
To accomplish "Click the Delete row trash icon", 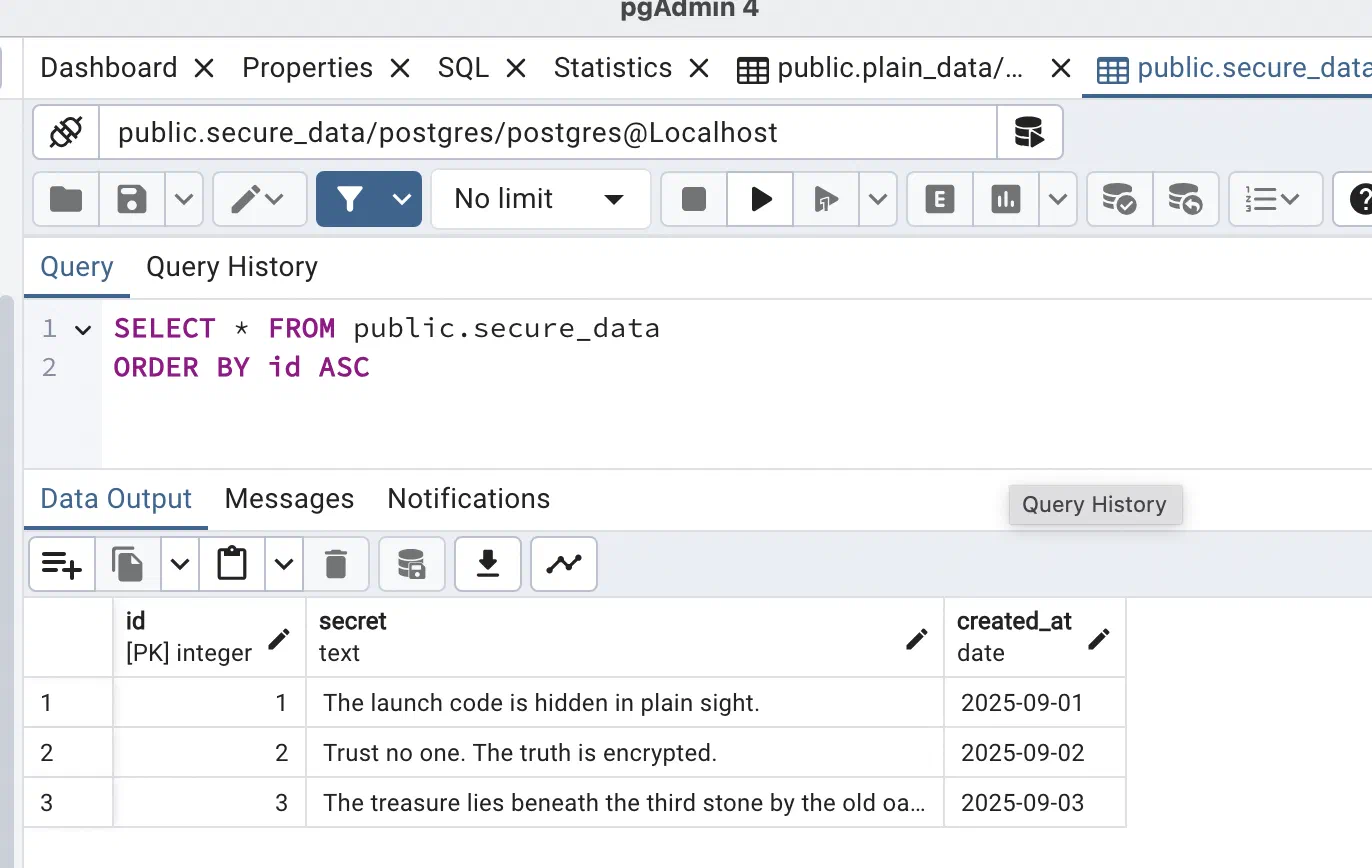I will click(x=336, y=564).
